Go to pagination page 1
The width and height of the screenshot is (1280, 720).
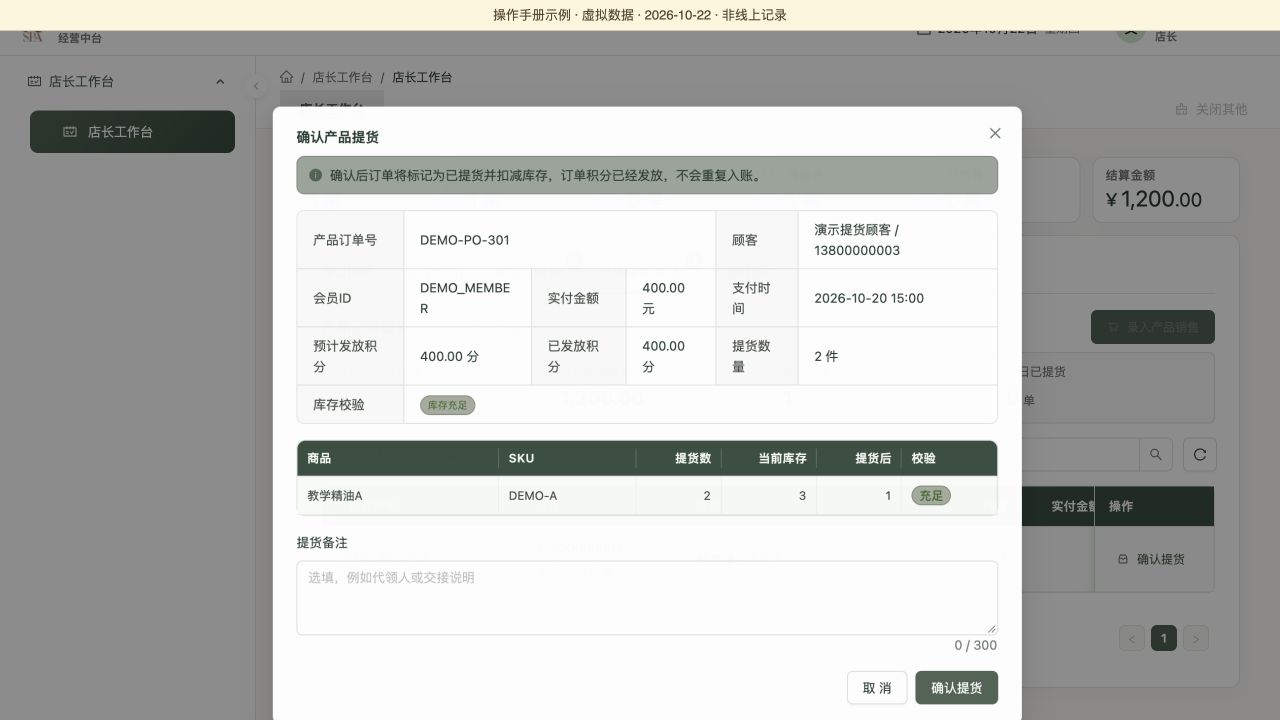[x=1163, y=638]
